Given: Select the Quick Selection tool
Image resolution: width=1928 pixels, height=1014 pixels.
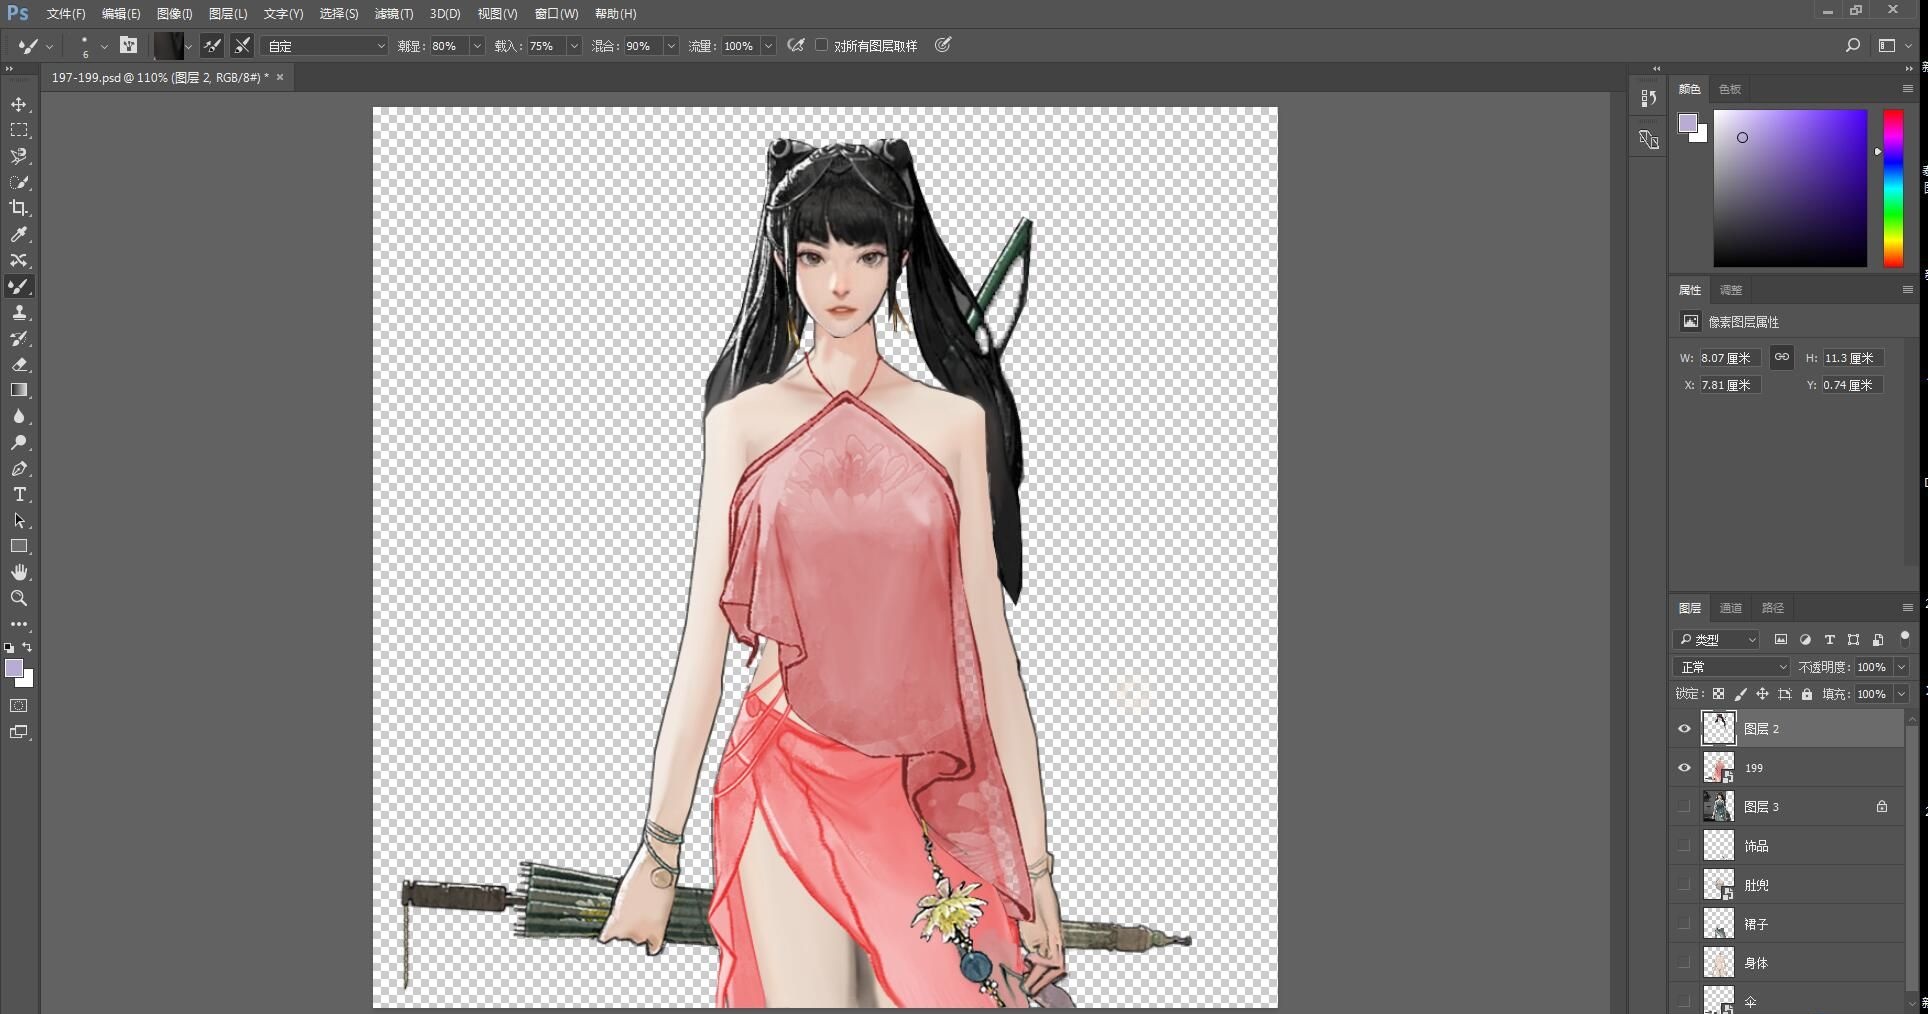Looking at the screenshot, I should tap(19, 182).
